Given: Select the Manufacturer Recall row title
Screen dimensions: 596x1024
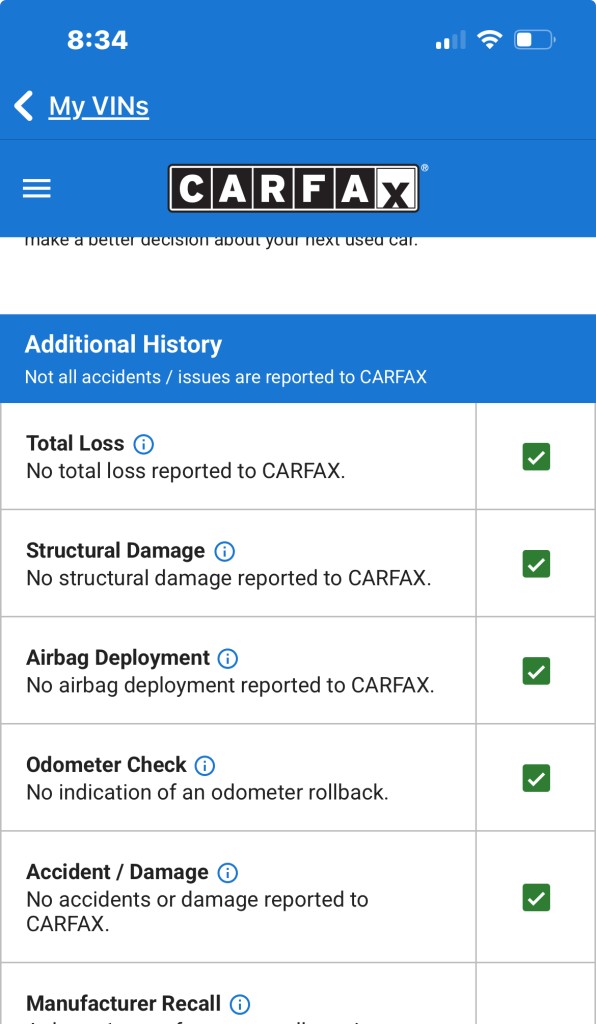Looking at the screenshot, I should point(123,1003).
